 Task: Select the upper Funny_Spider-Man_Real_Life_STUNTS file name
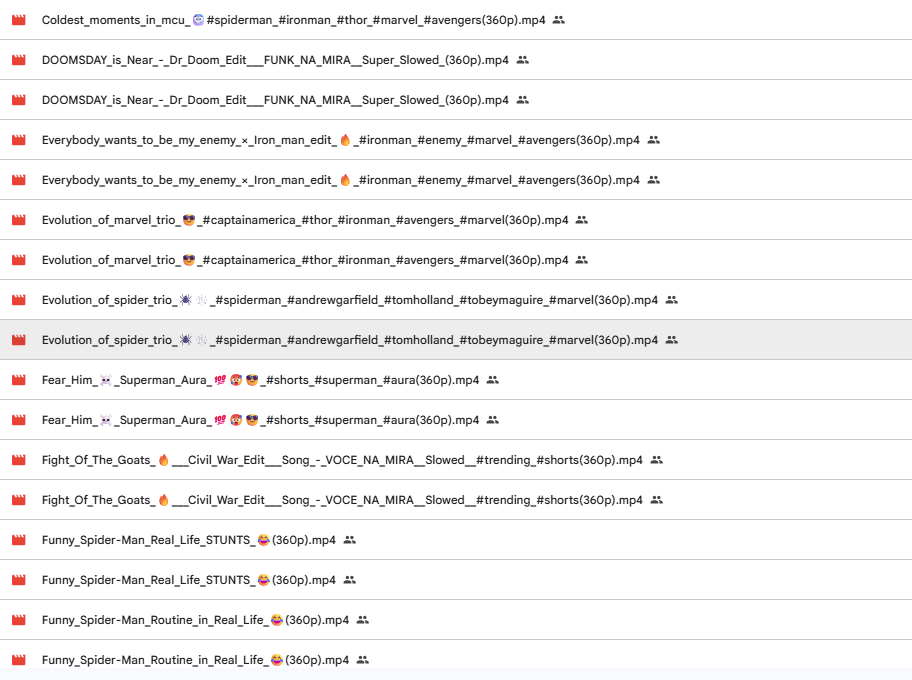click(x=188, y=540)
